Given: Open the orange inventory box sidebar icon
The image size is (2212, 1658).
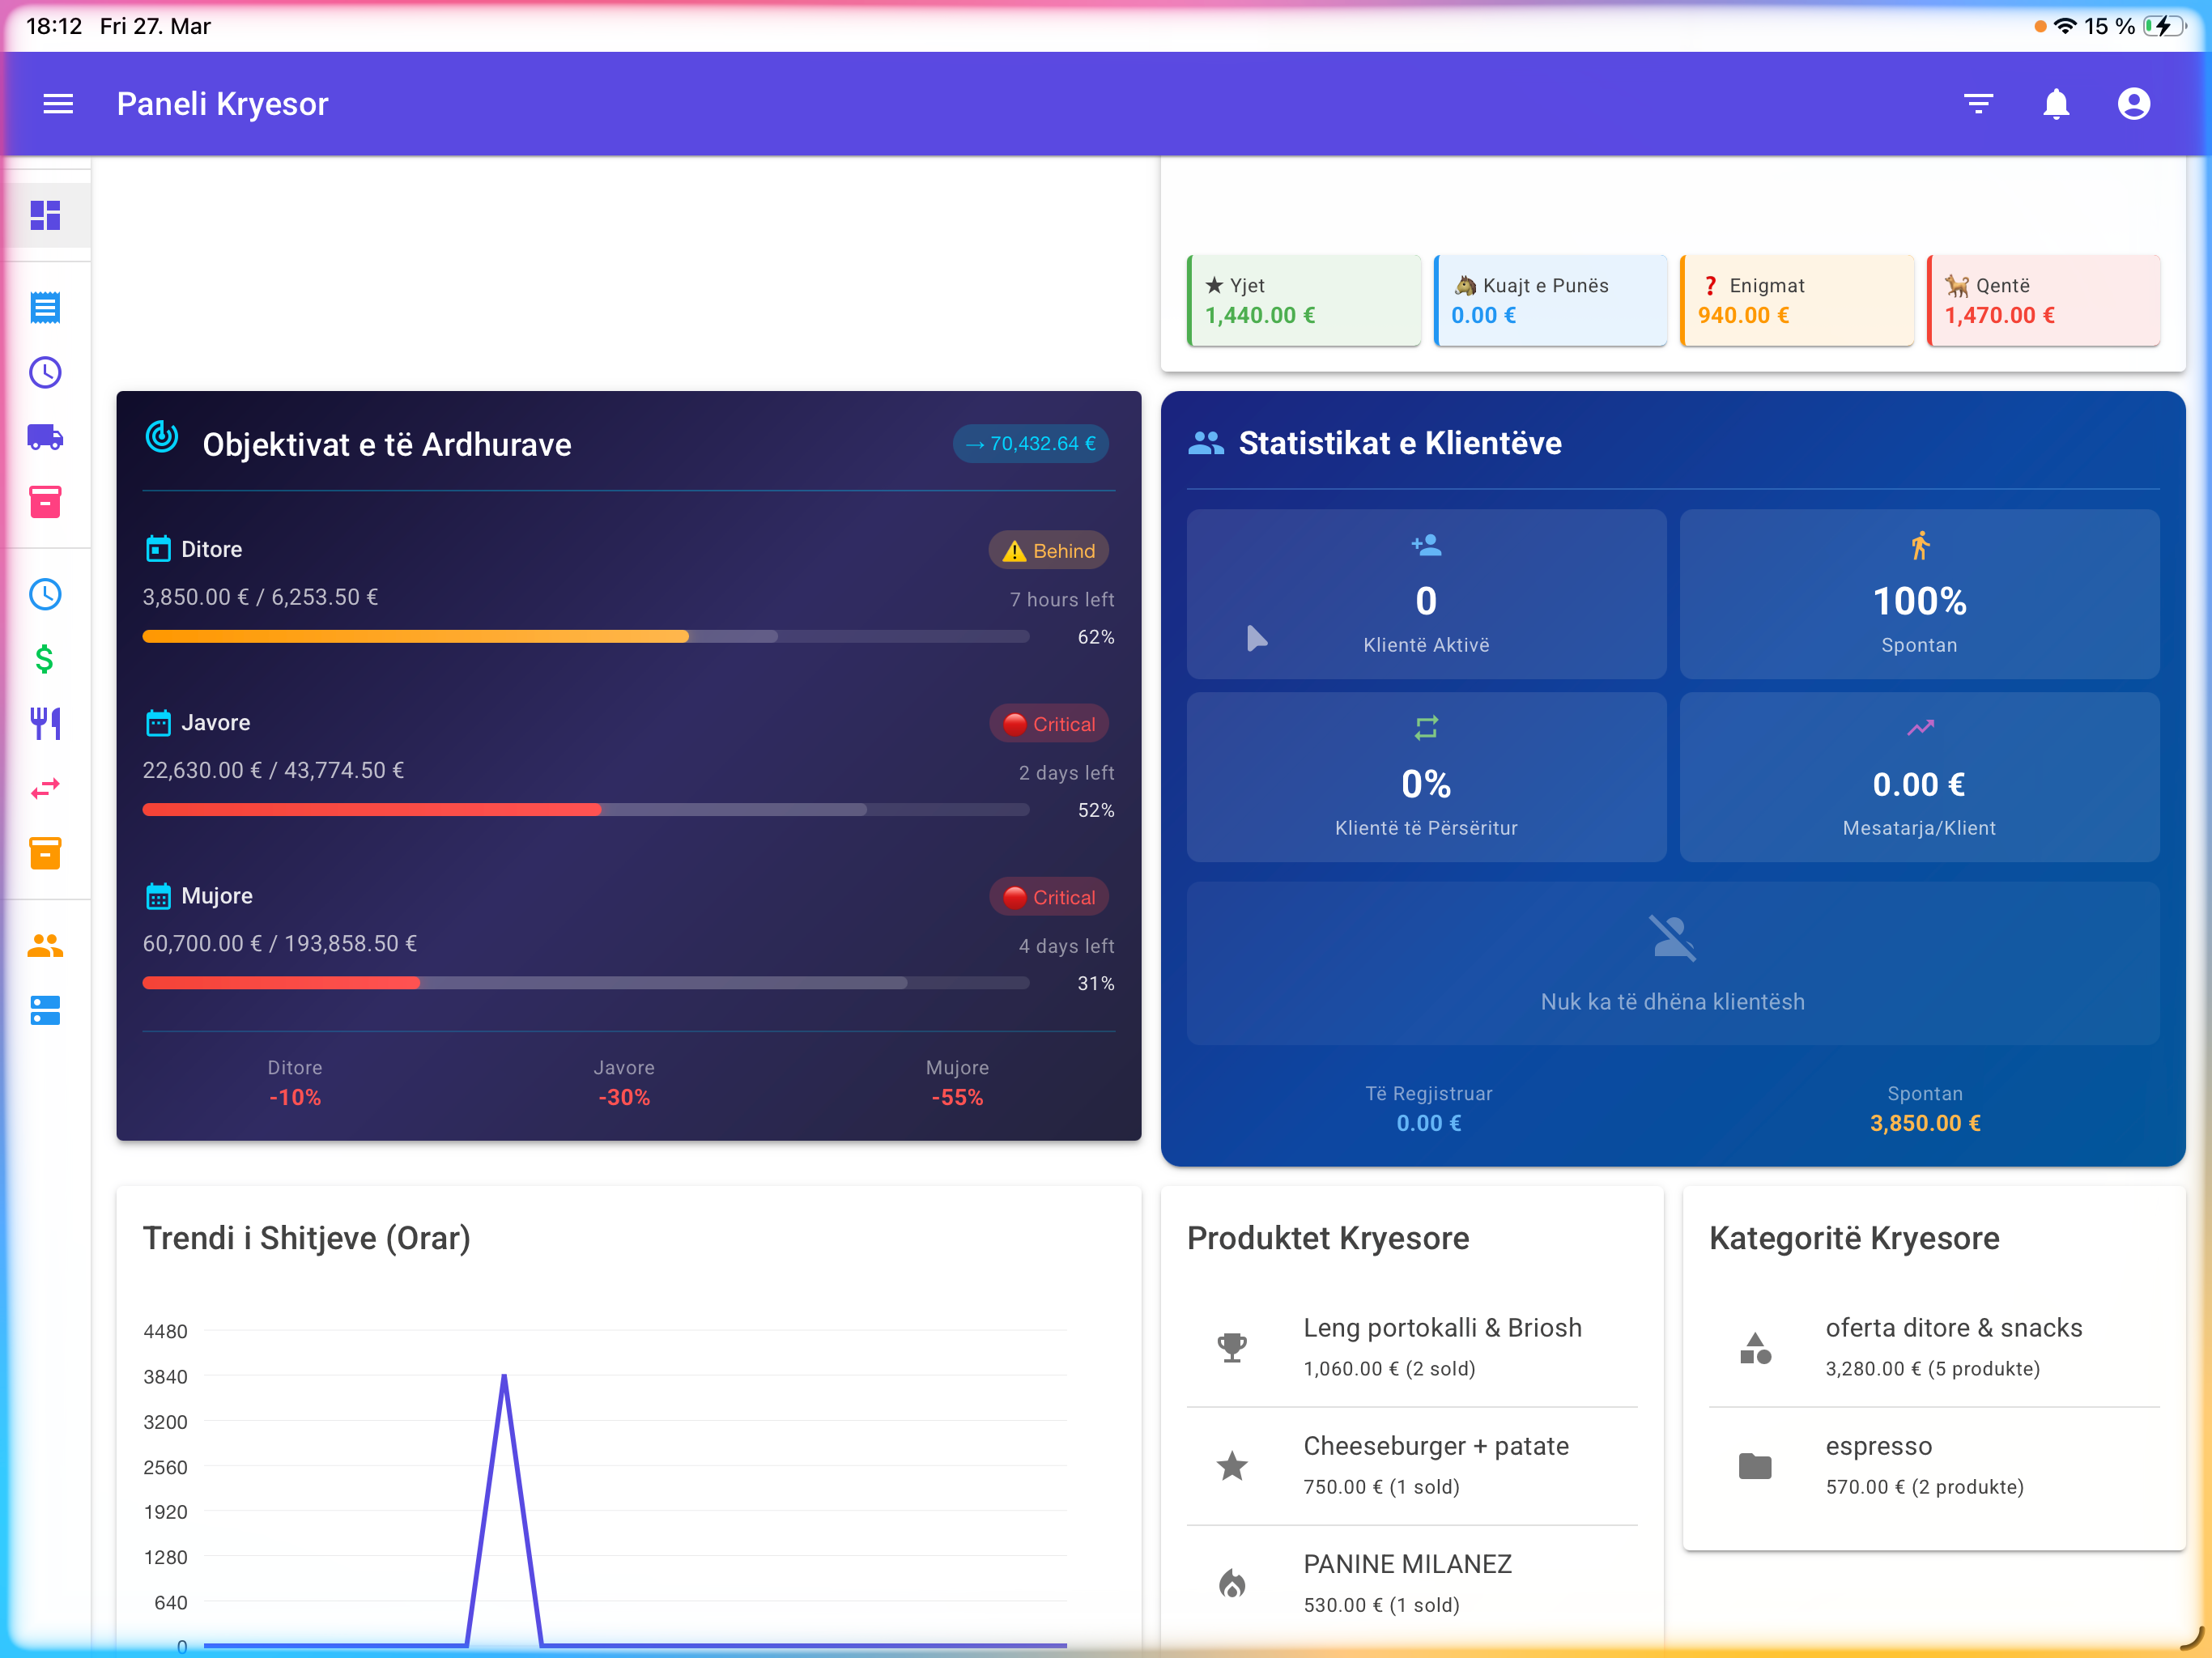Looking at the screenshot, I should 45,852.
